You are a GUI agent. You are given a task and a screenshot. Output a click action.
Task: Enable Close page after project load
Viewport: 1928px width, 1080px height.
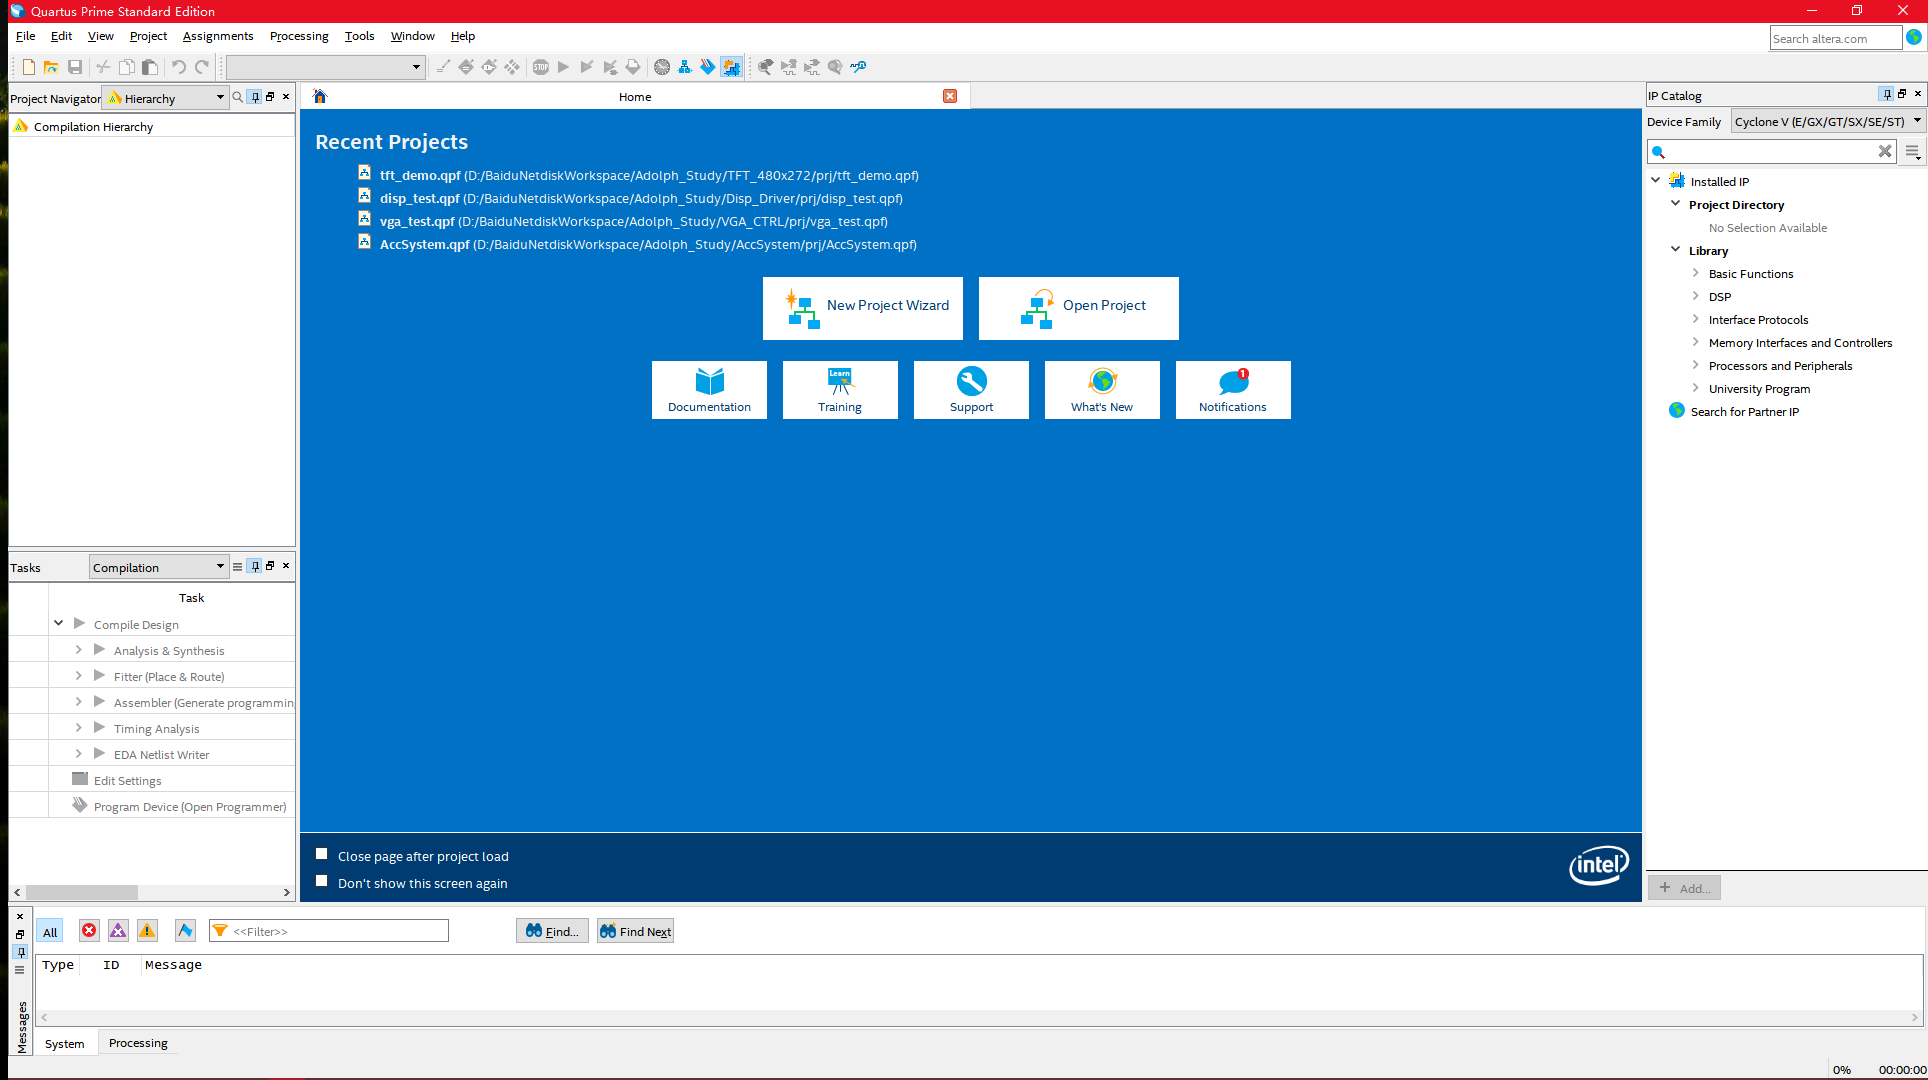(x=322, y=854)
